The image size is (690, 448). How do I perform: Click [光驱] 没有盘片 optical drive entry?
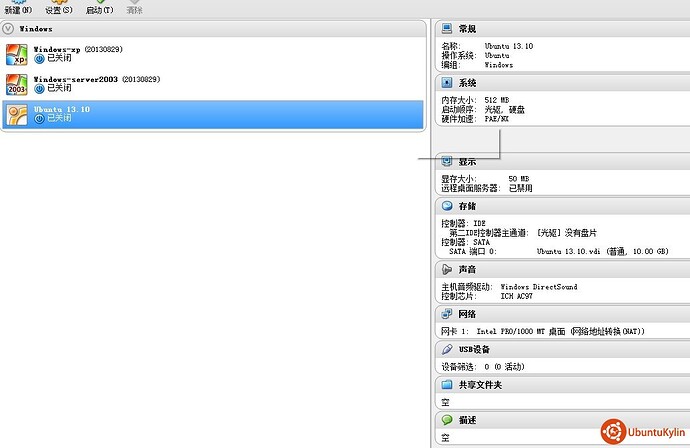(x=566, y=233)
